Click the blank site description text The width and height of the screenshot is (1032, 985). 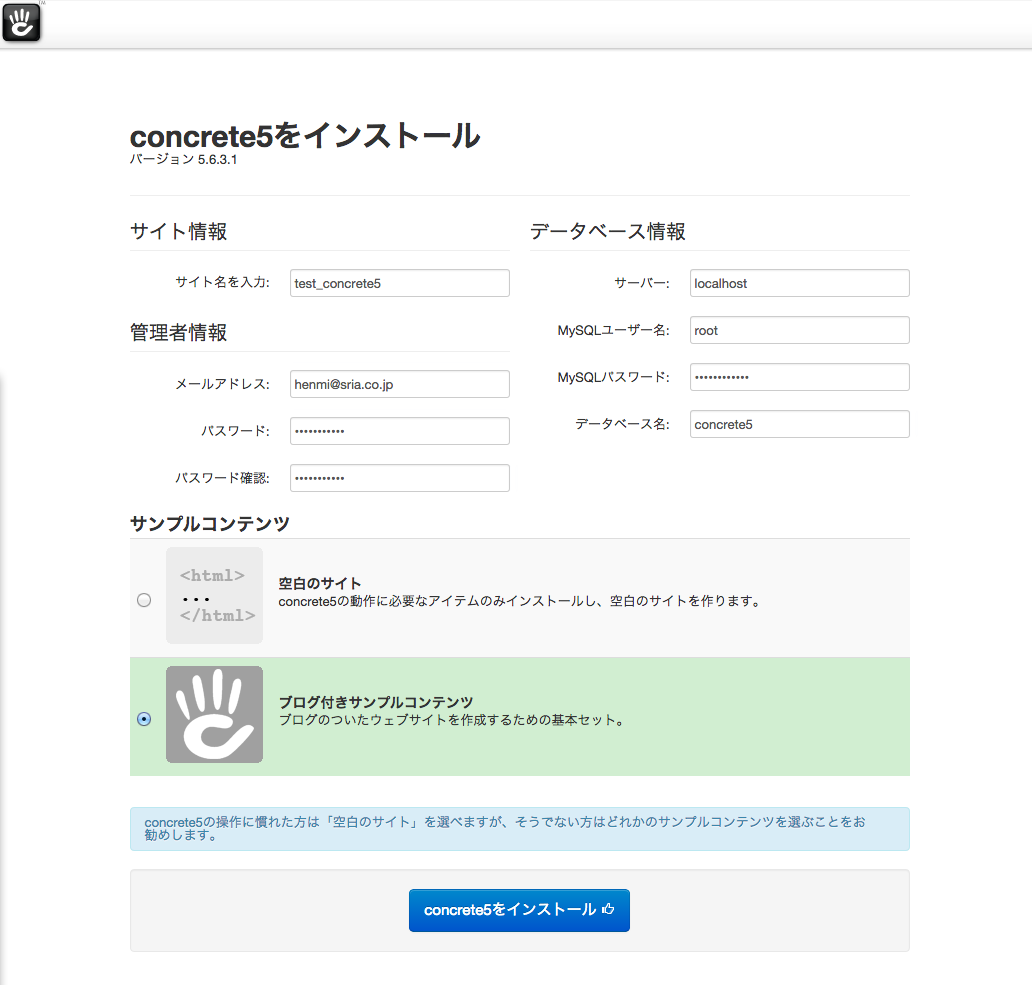click(x=519, y=601)
